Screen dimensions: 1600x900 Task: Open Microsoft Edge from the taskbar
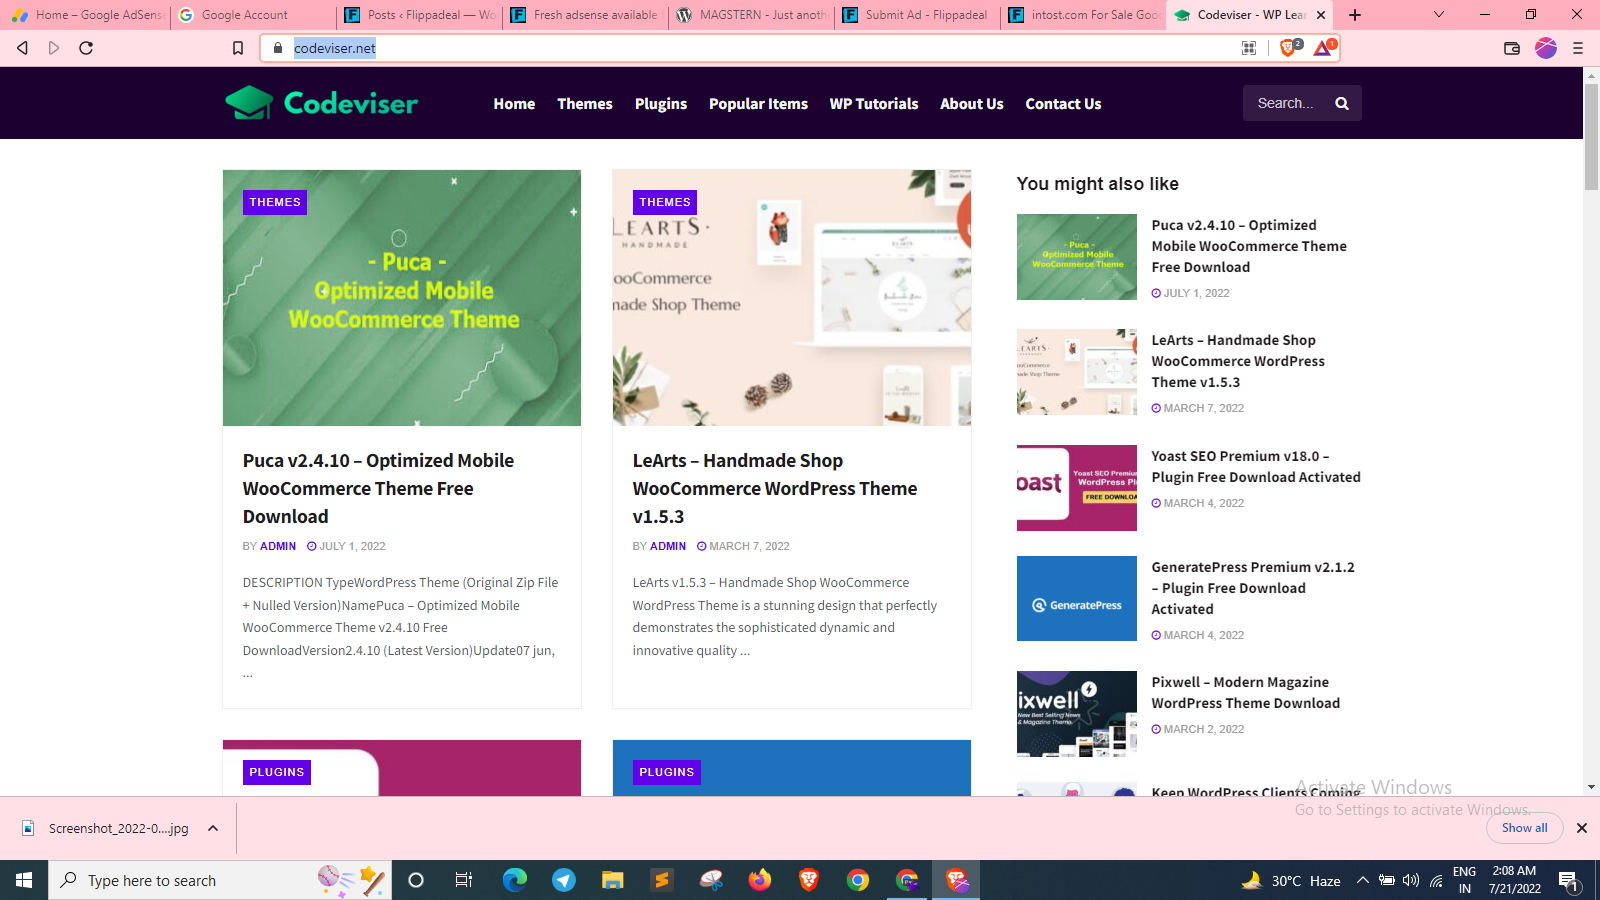coord(515,880)
